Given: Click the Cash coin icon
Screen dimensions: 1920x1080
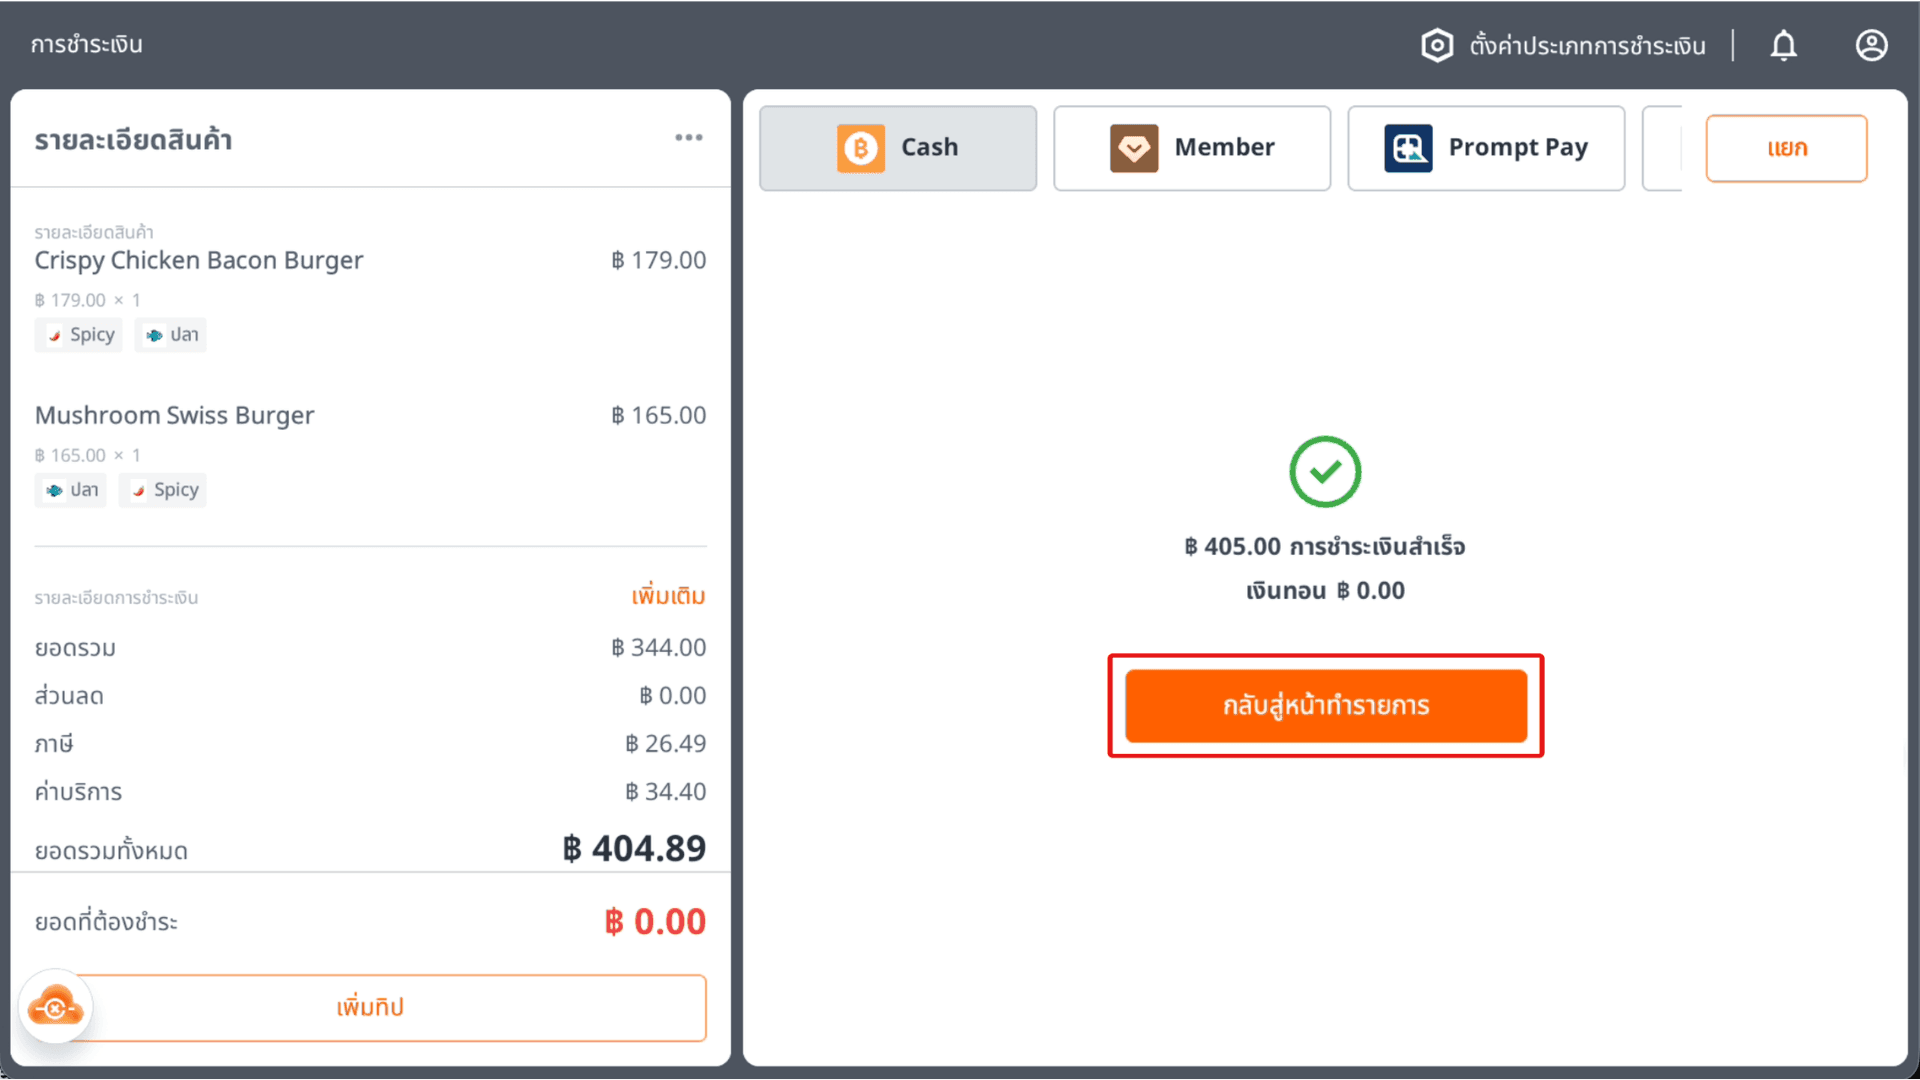Looking at the screenshot, I should [861, 148].
